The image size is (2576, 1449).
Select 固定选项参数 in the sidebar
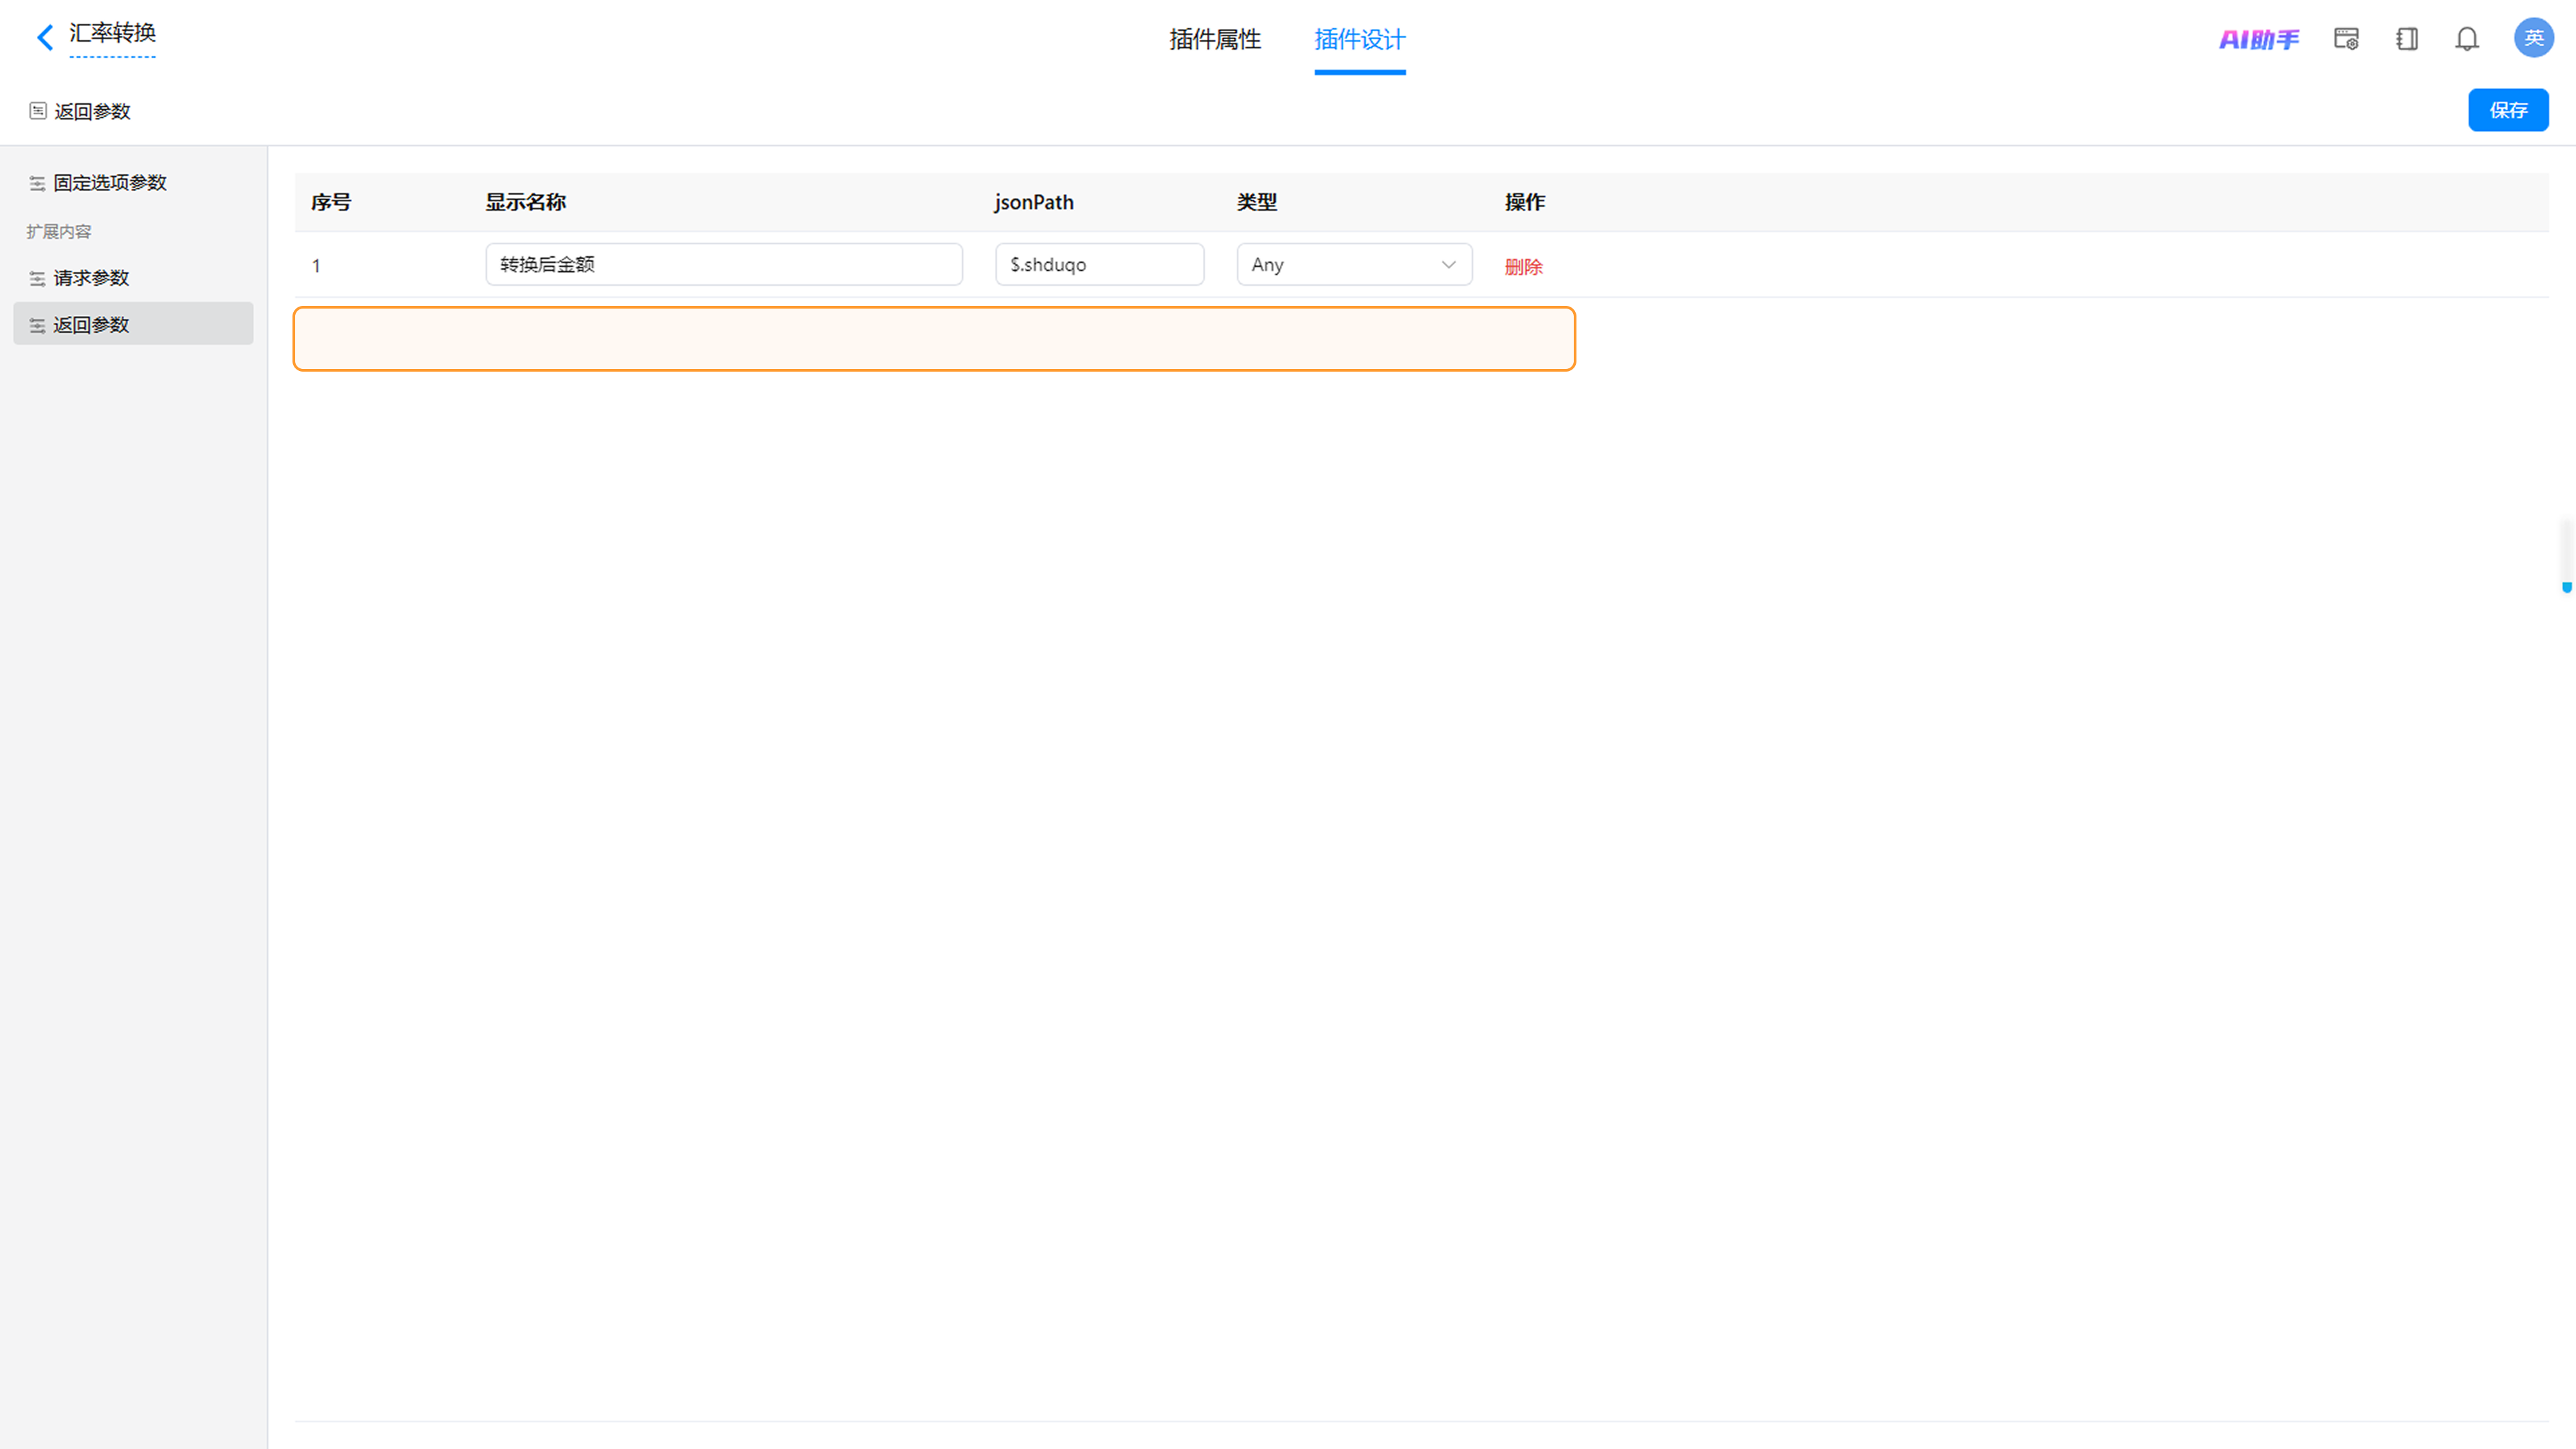pyautogui.click(x=133, y=183)
